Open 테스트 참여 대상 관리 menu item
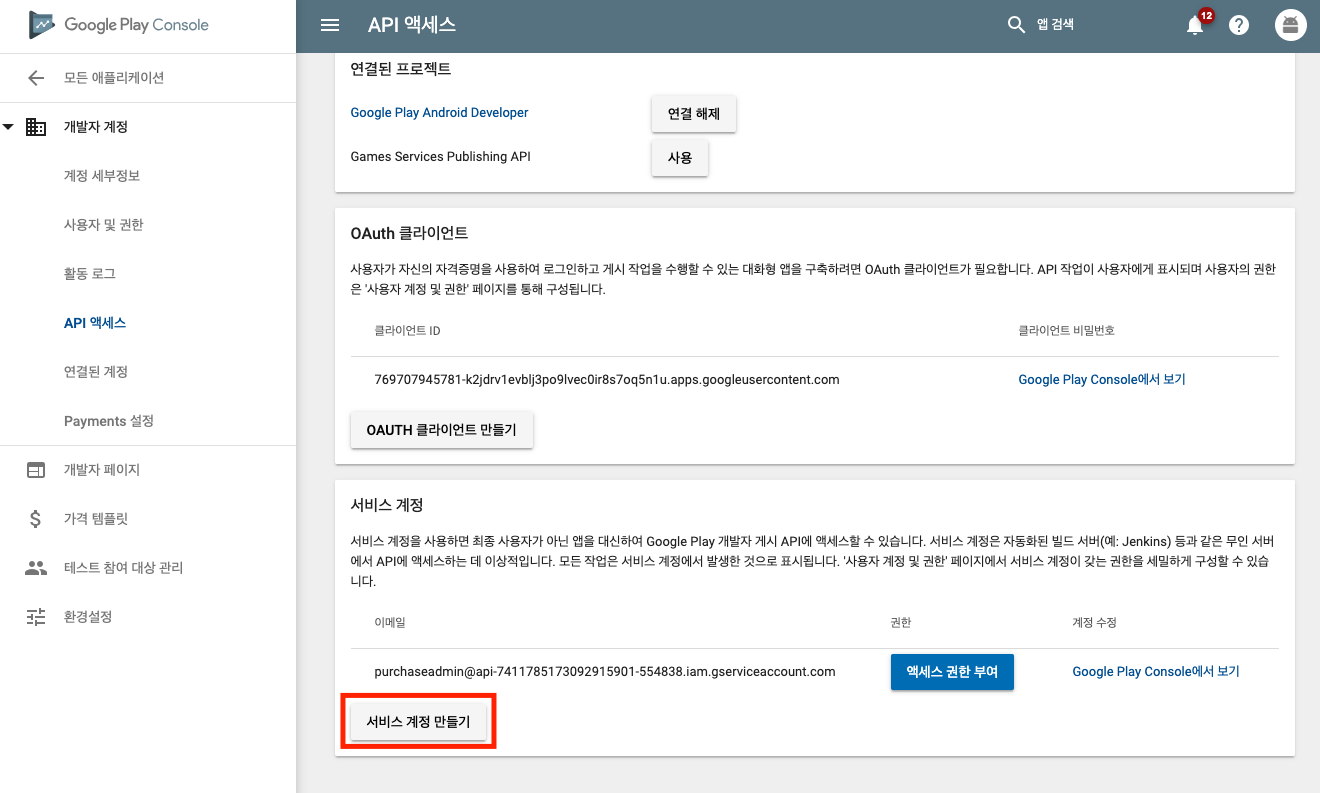Screen dimensions: 1320x793 tap(123, 568)
